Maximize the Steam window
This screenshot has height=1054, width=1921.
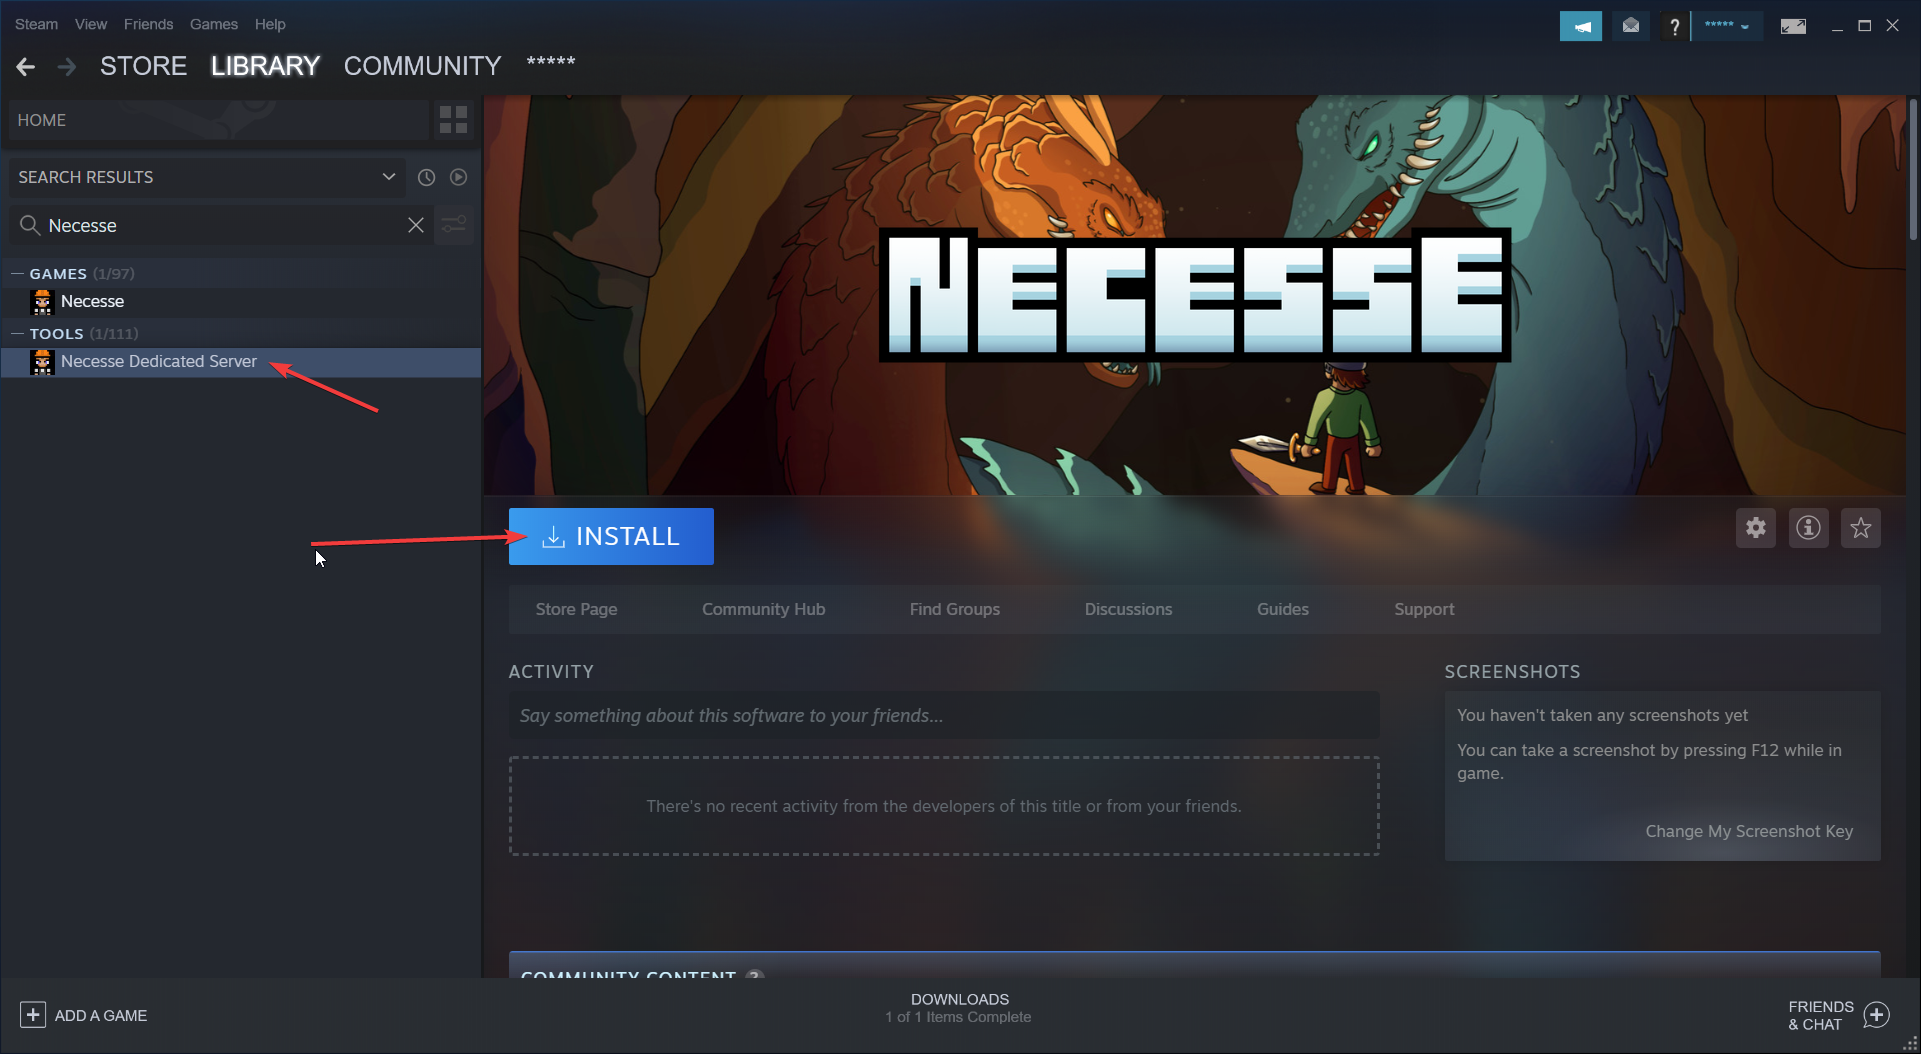[x=1864, y=26]
